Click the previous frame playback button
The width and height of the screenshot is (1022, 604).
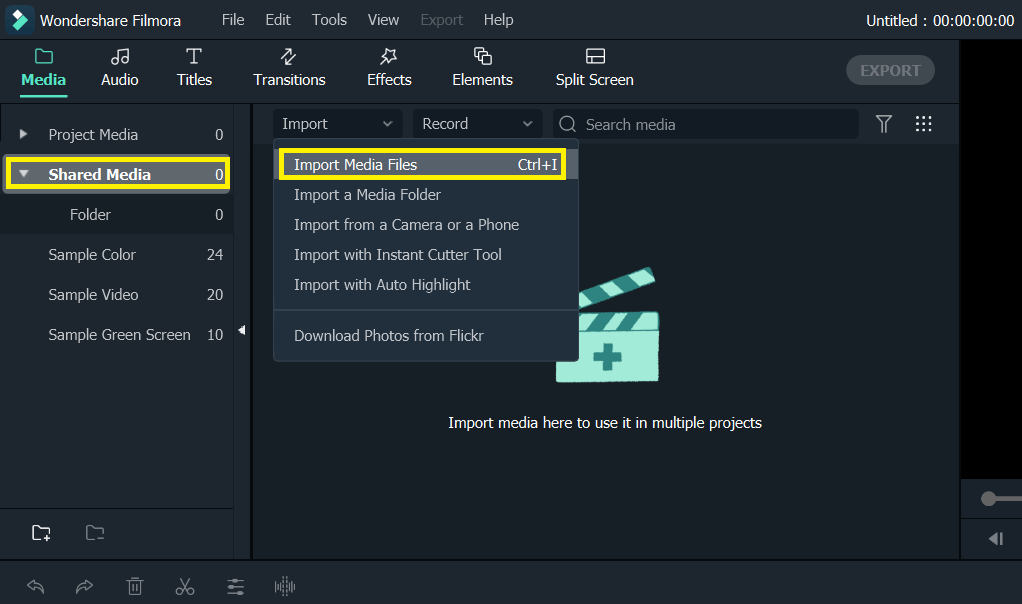click(996, 539)
